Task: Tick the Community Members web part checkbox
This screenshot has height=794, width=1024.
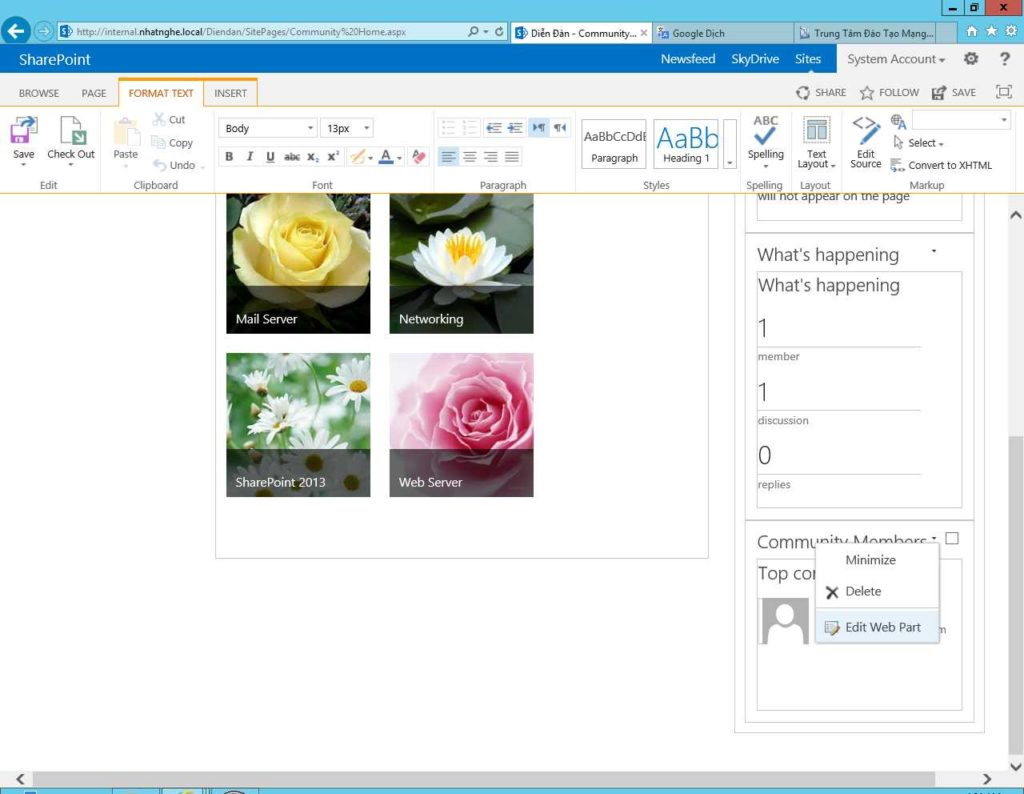Action: 952,538
